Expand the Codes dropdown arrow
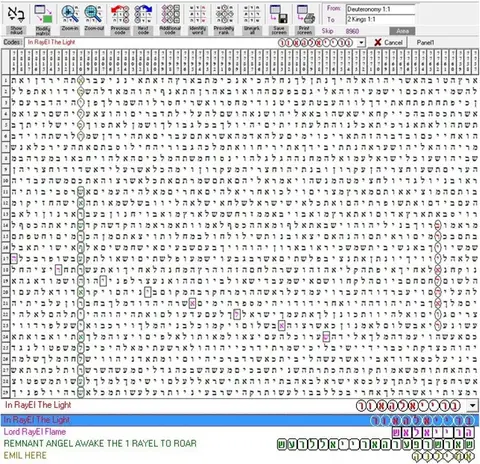Image resolution: width=480 pixels, height=464 pixels. coord(361,43)
